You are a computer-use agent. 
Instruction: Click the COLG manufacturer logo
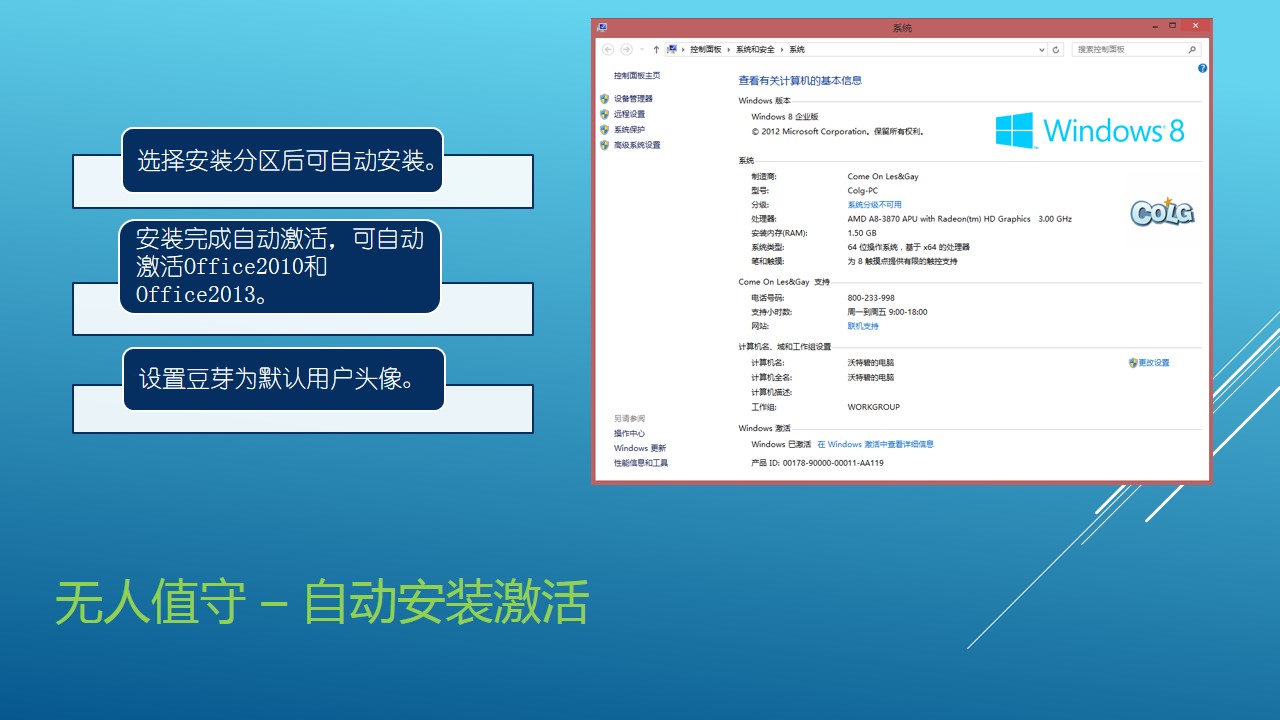pos(1162,211)
